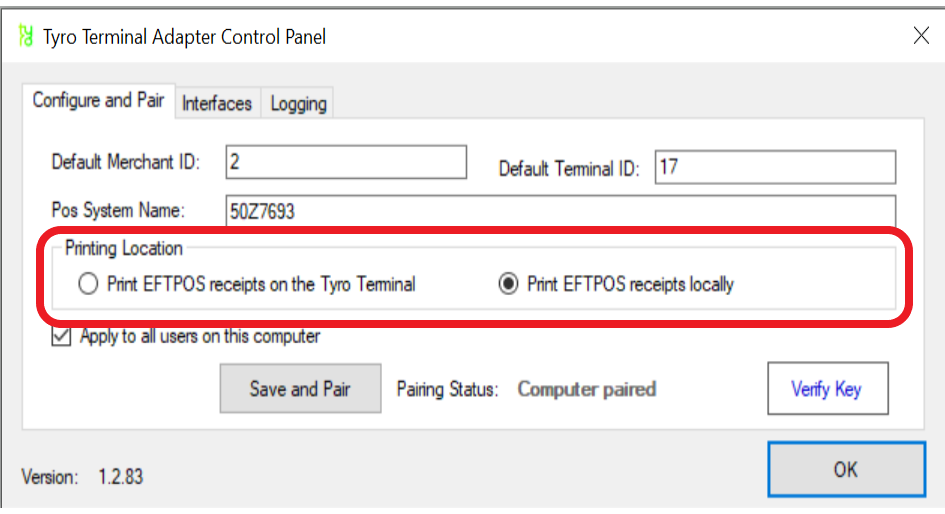Select printing receipts on the Tyro Terminal

(x=89, y=285)
